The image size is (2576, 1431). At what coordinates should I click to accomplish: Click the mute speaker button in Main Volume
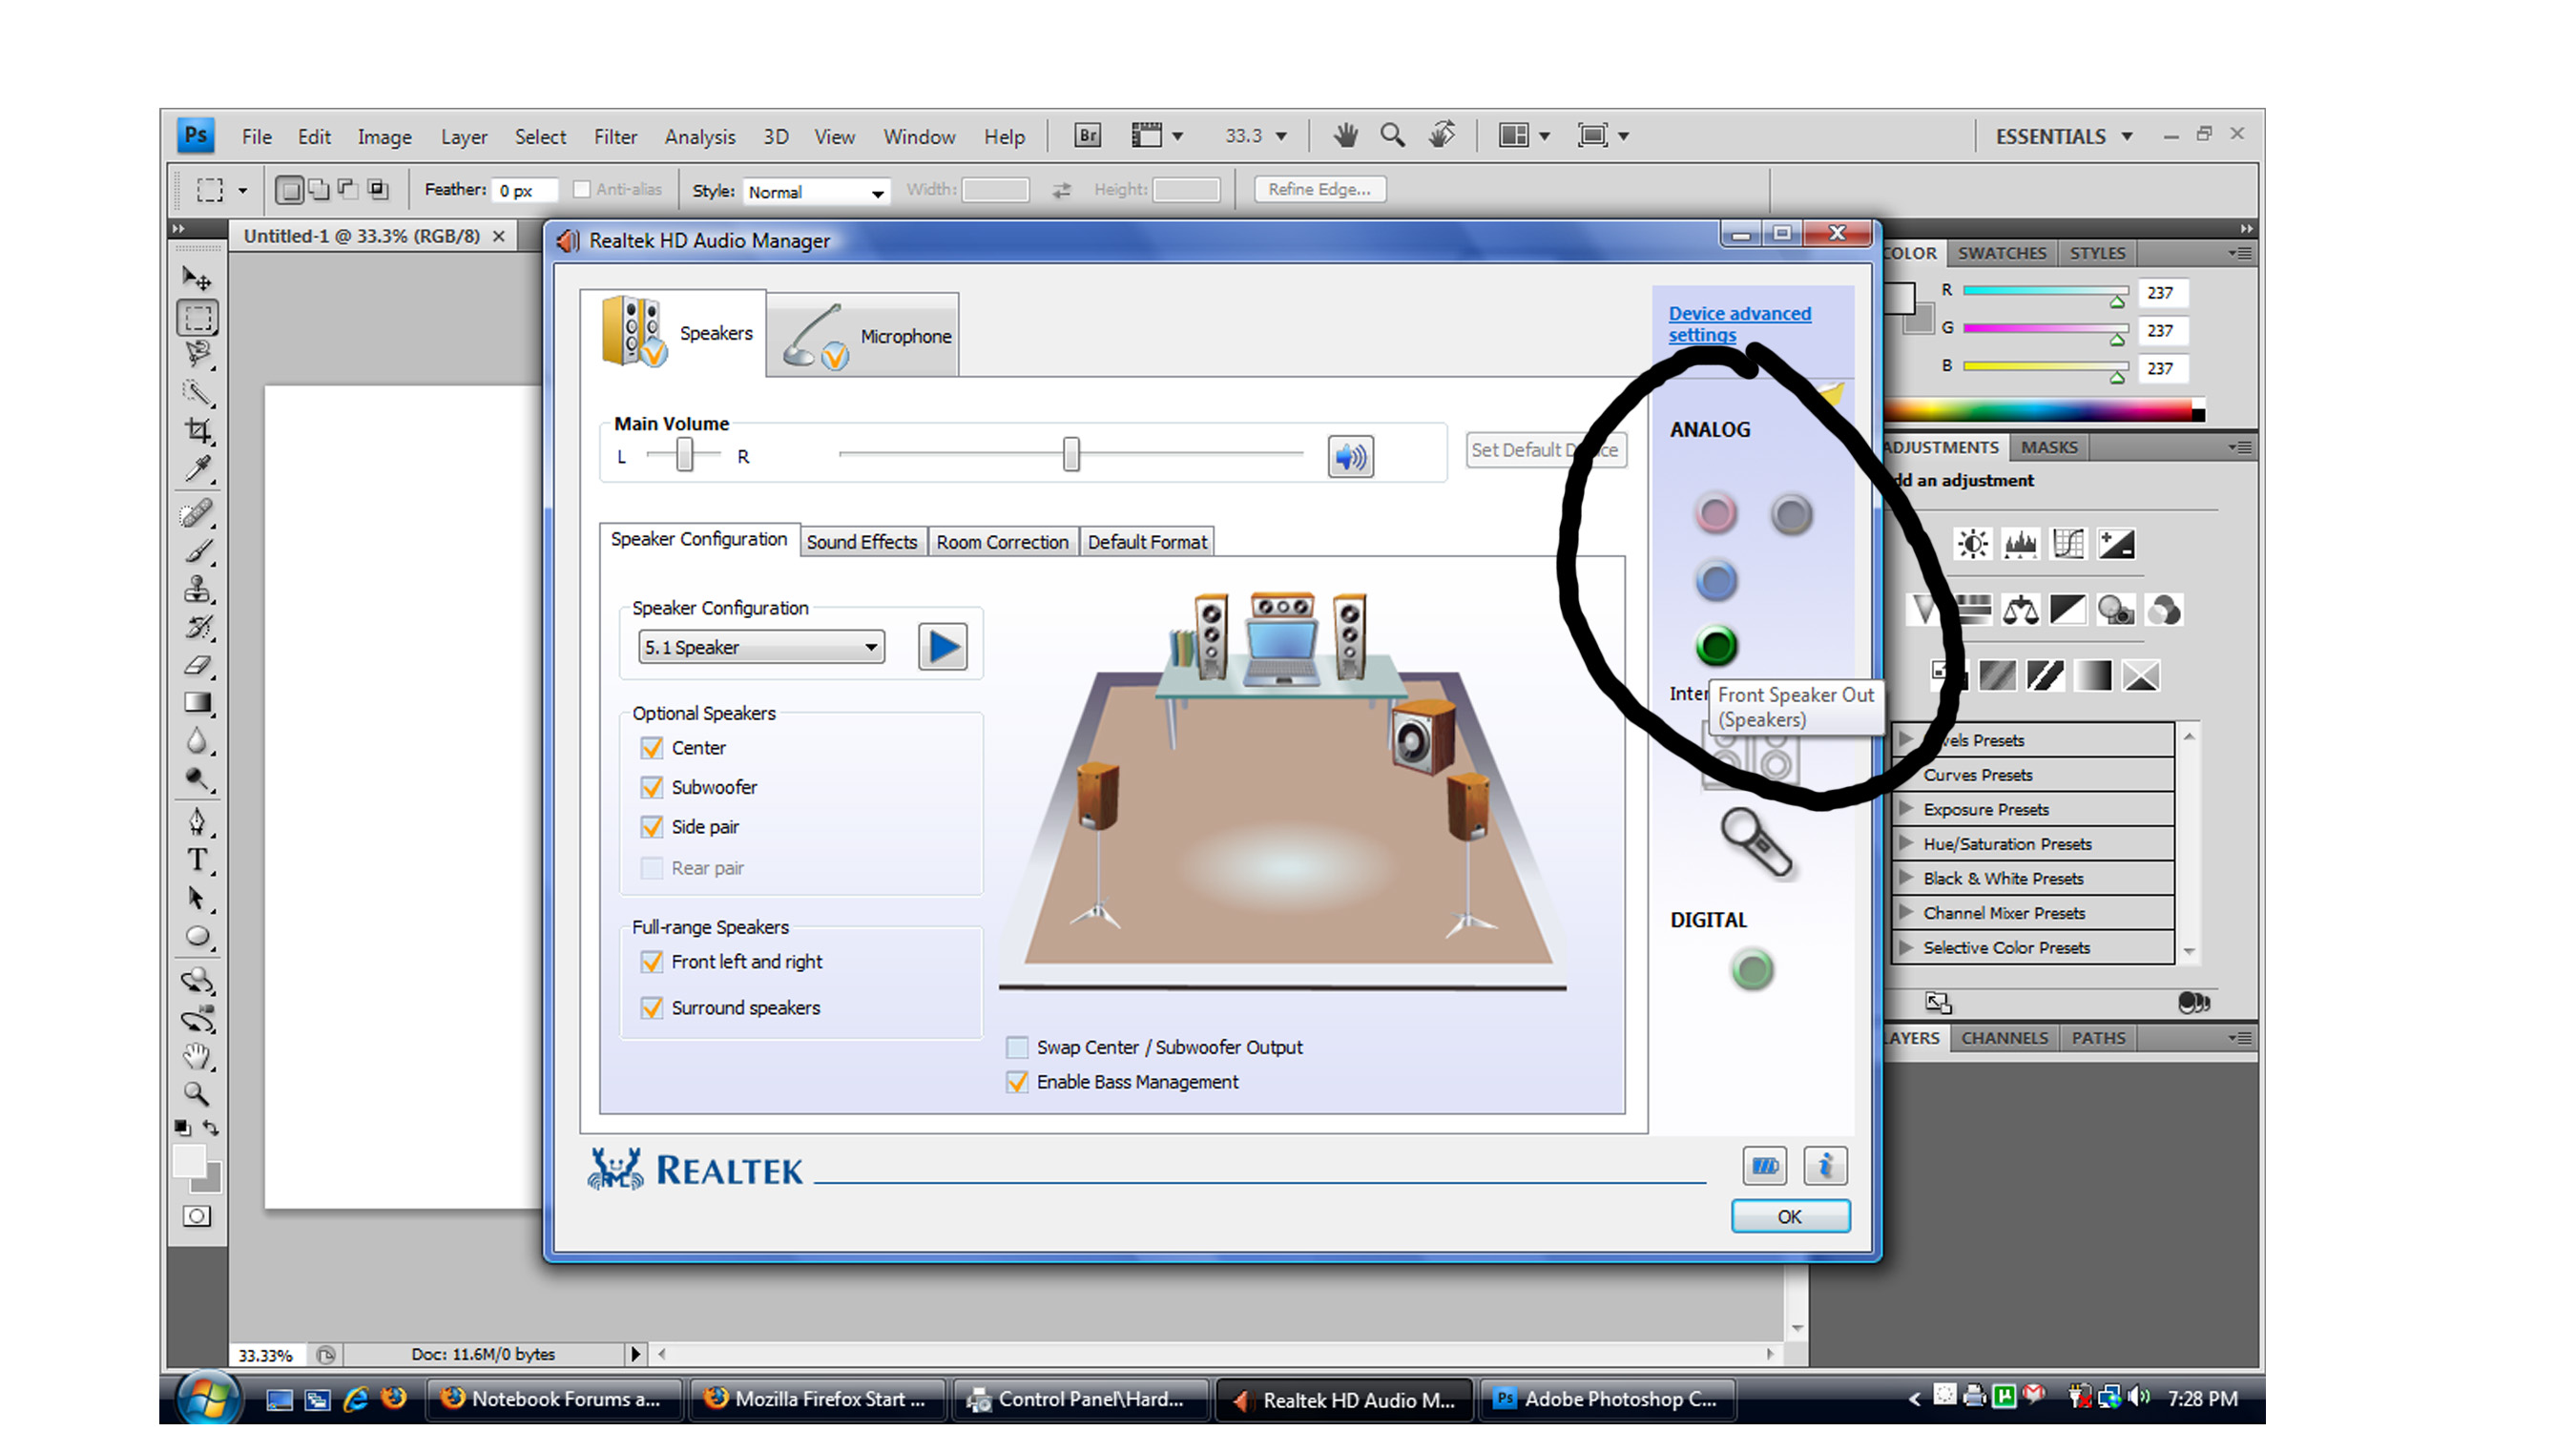click(1350, 457)
